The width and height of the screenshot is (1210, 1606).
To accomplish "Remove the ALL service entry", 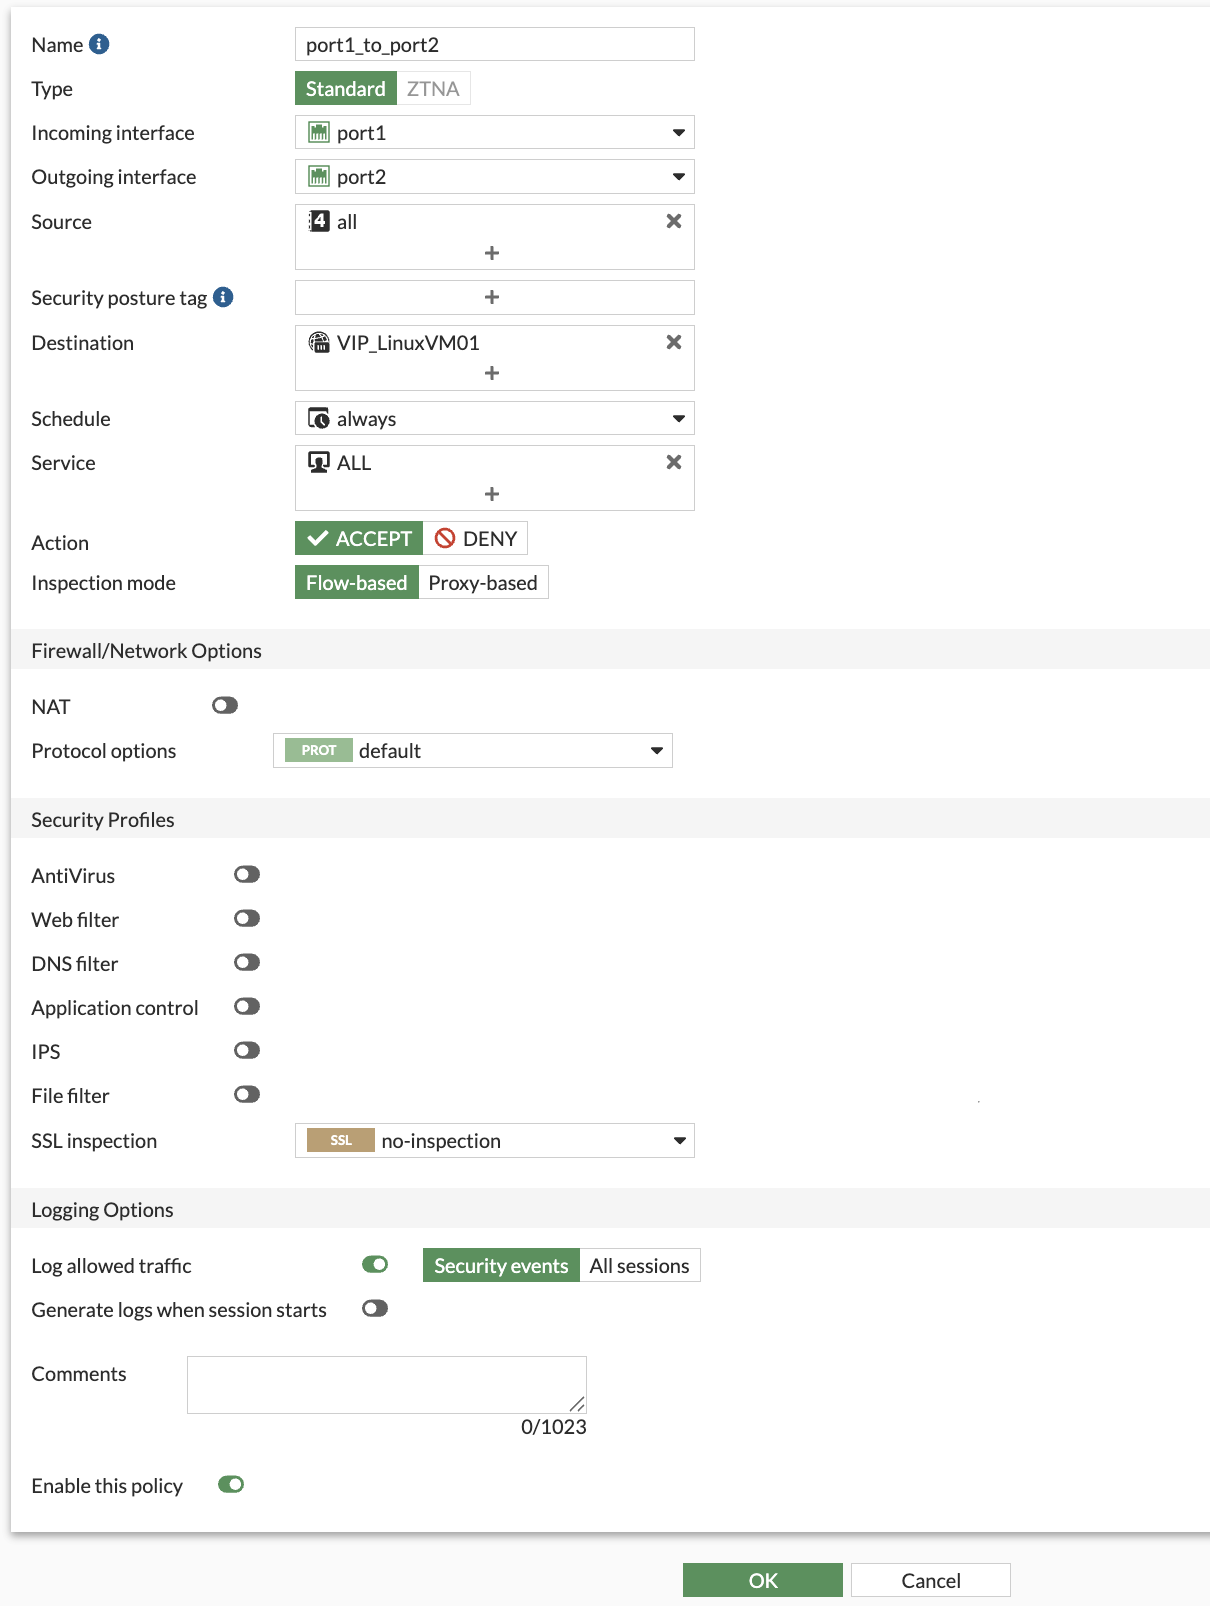I will point(674,462).
